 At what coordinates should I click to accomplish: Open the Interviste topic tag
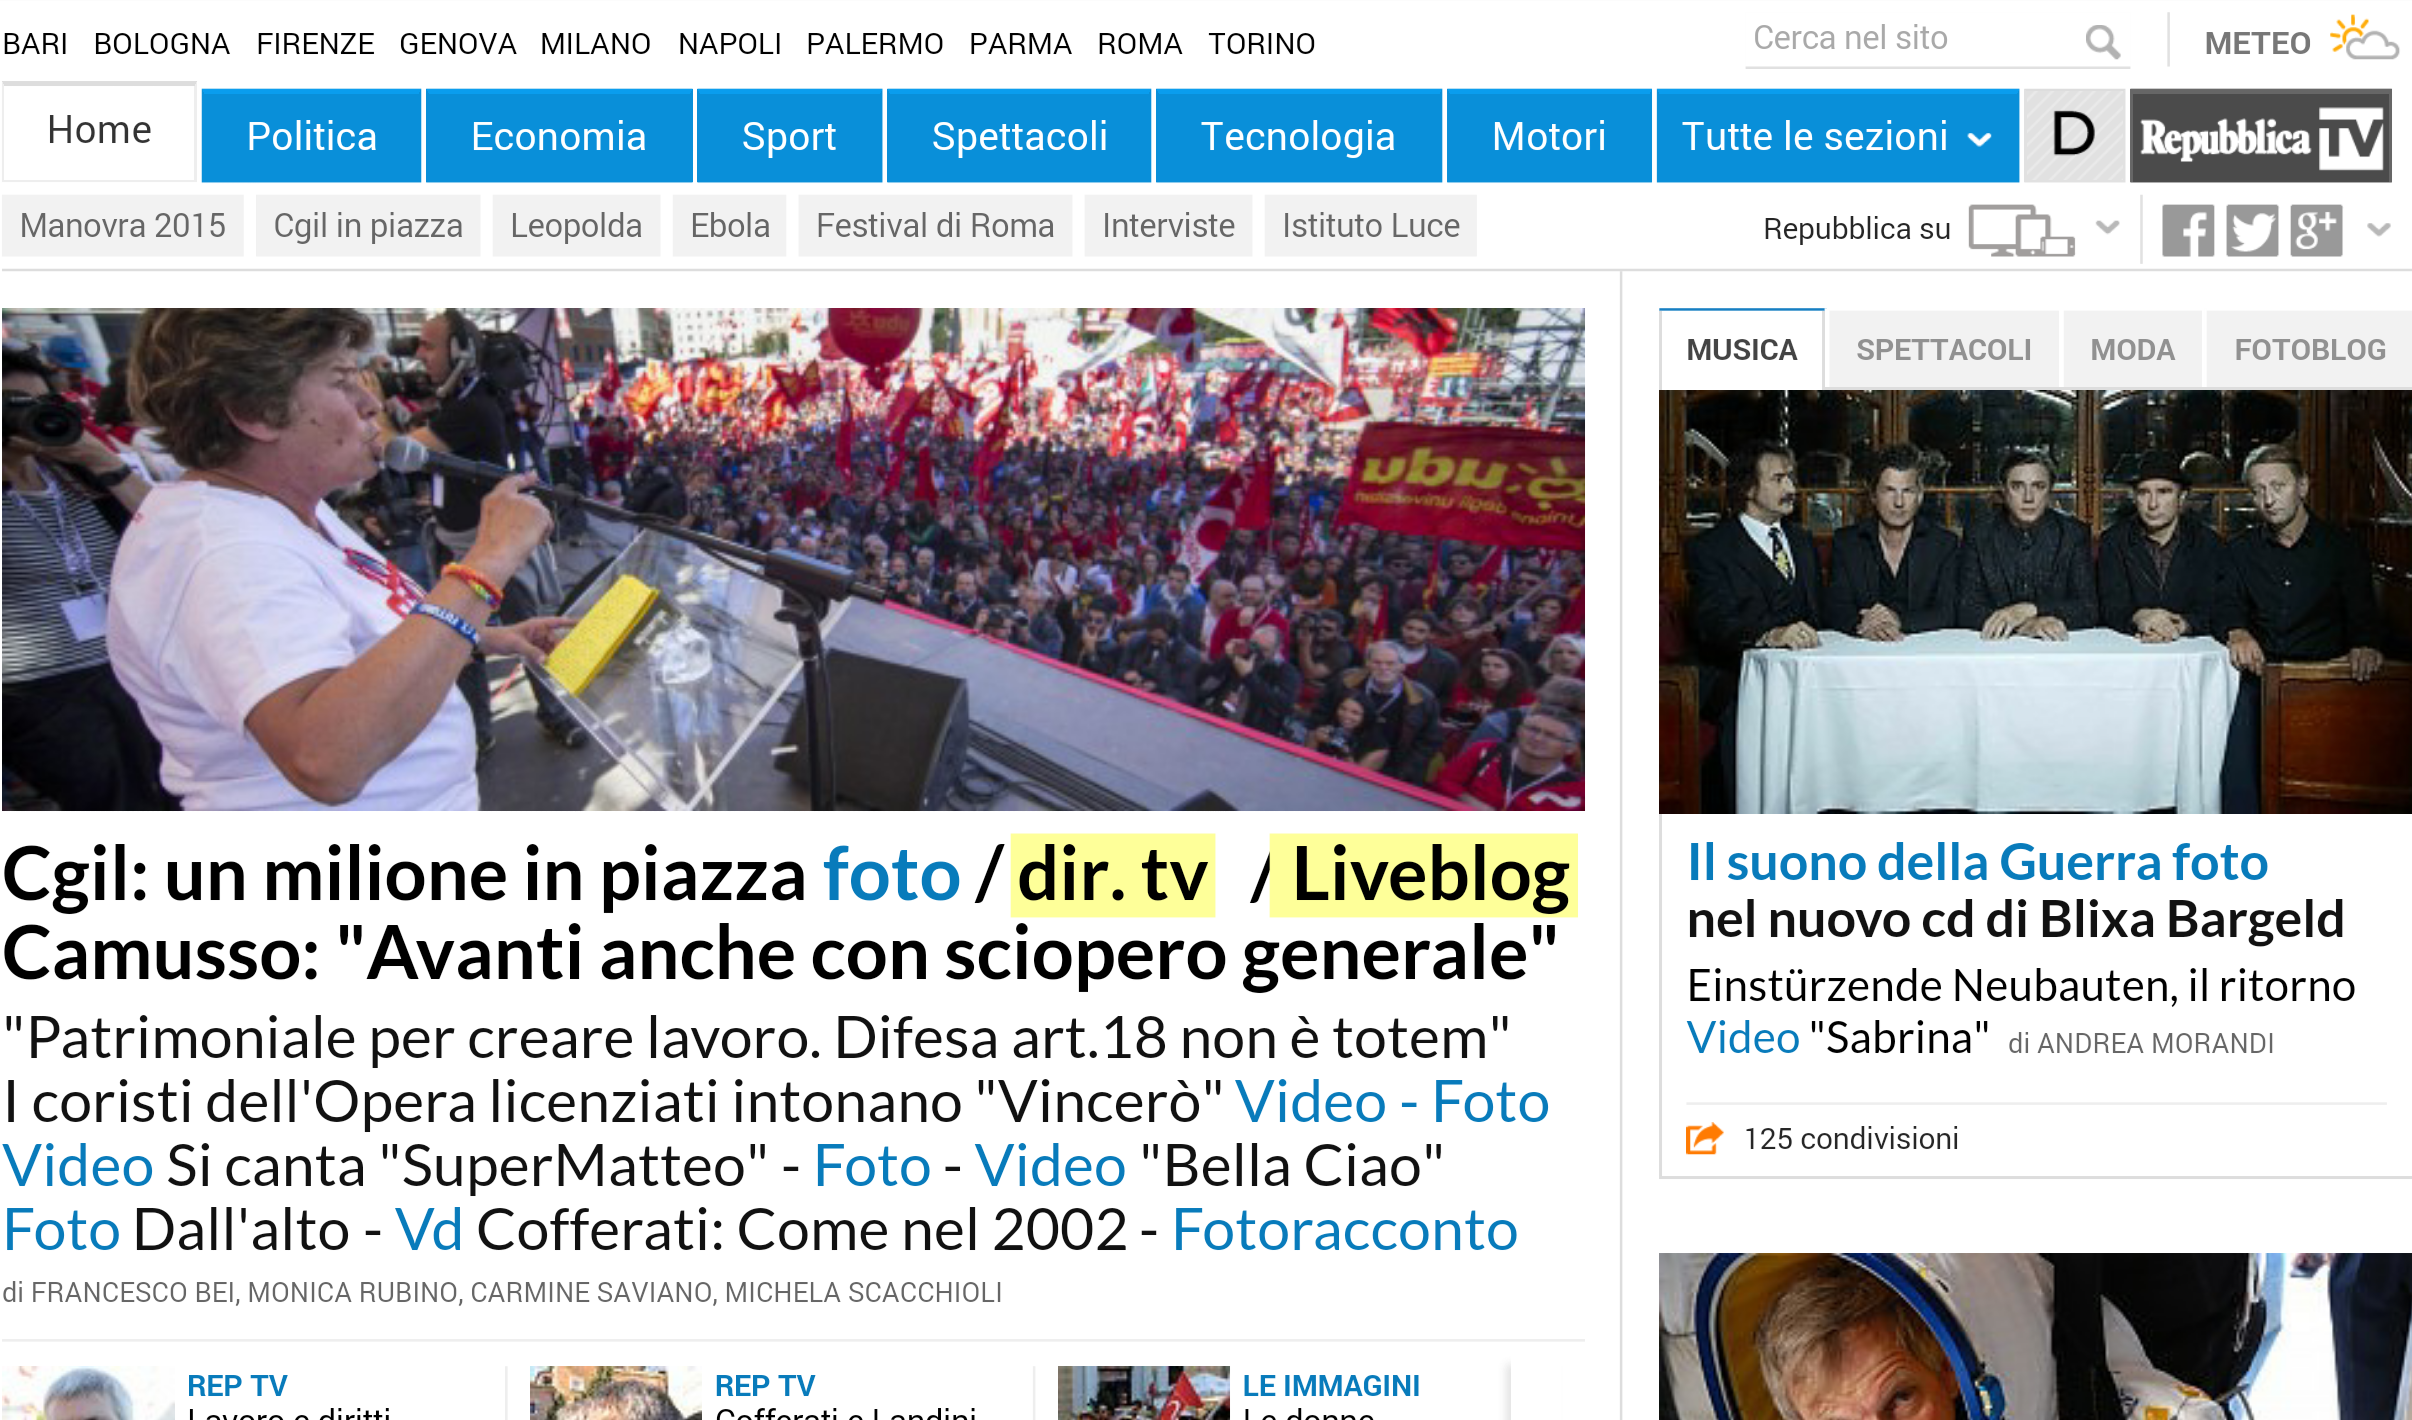point(1168,226)
